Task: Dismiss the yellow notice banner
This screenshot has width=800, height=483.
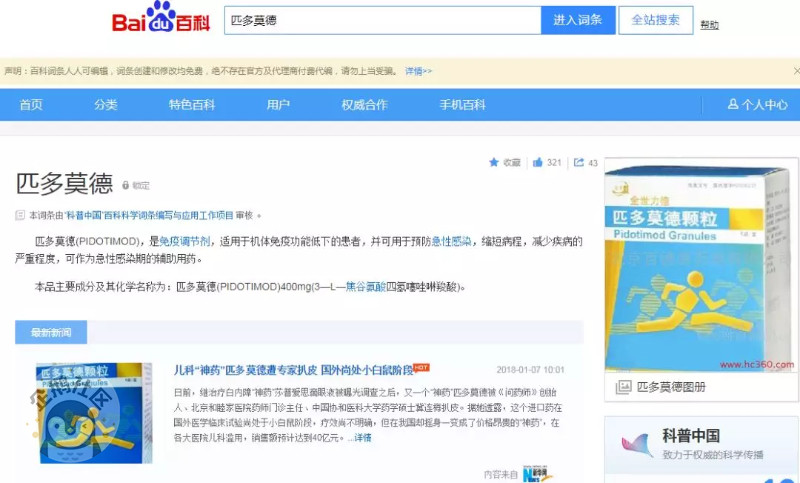Action: [796, 71]
